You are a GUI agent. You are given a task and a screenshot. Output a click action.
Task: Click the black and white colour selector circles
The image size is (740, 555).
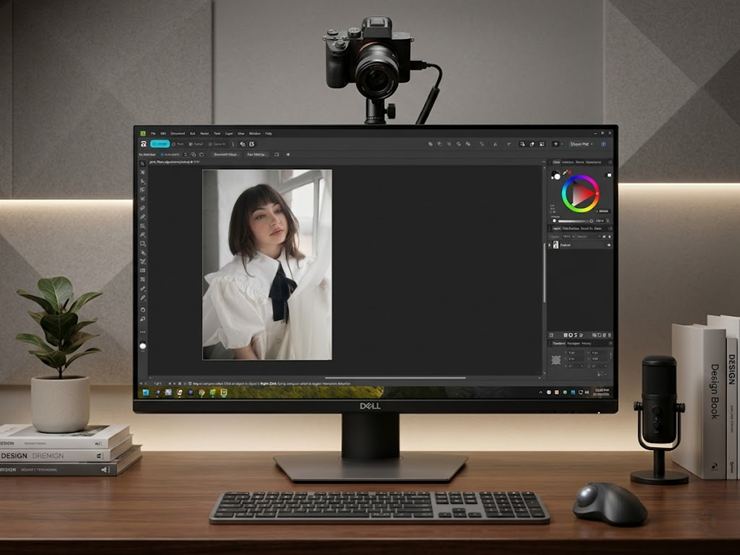coord(556,176)
